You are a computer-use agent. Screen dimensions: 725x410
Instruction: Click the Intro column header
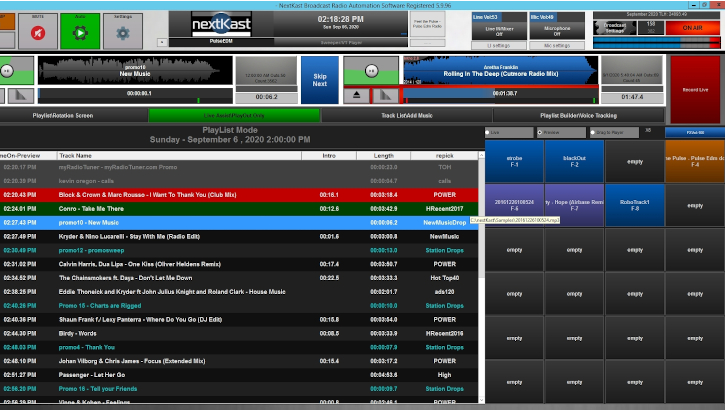click(329, 156)
